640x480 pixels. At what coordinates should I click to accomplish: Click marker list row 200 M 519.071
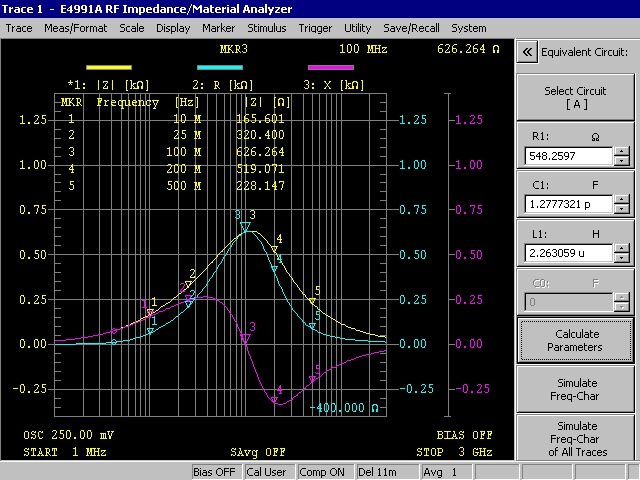(x=176, y=169)
